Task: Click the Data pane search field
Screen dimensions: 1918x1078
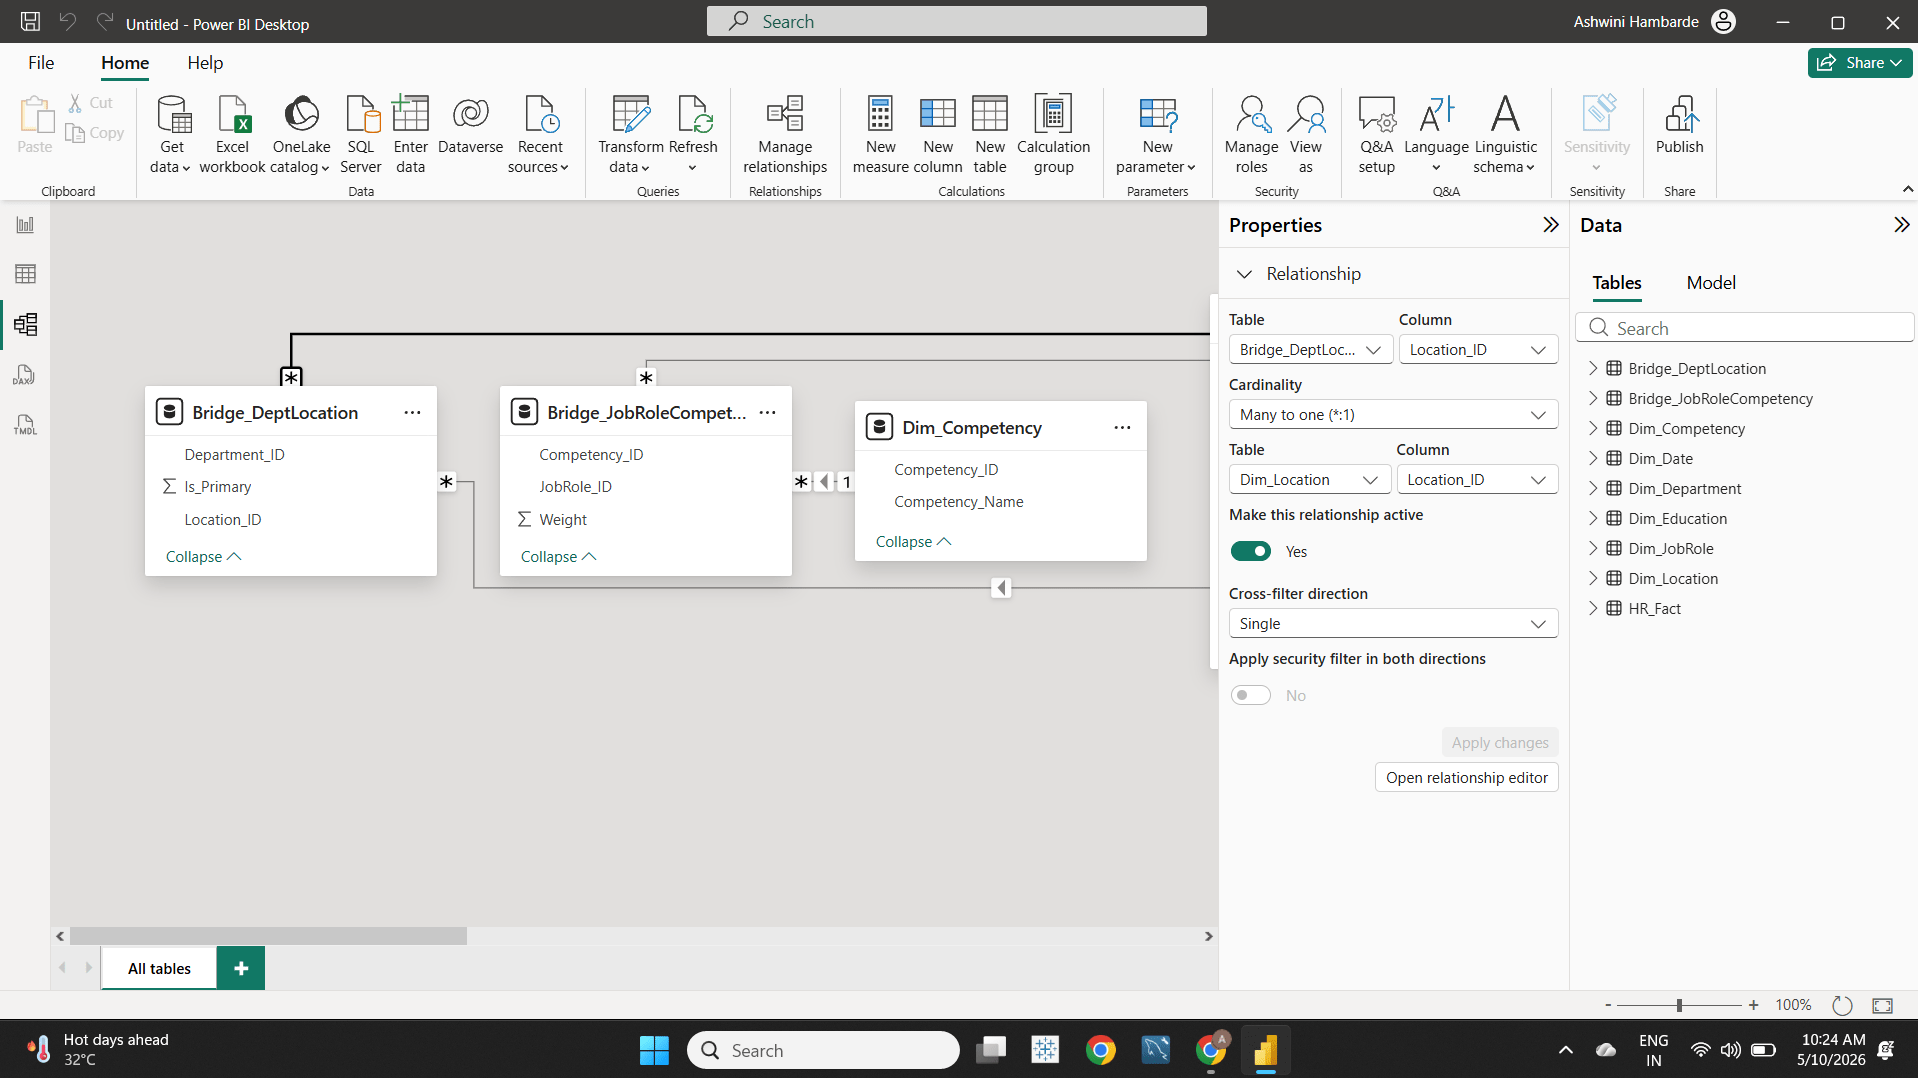Action: tap(1744, 328)
